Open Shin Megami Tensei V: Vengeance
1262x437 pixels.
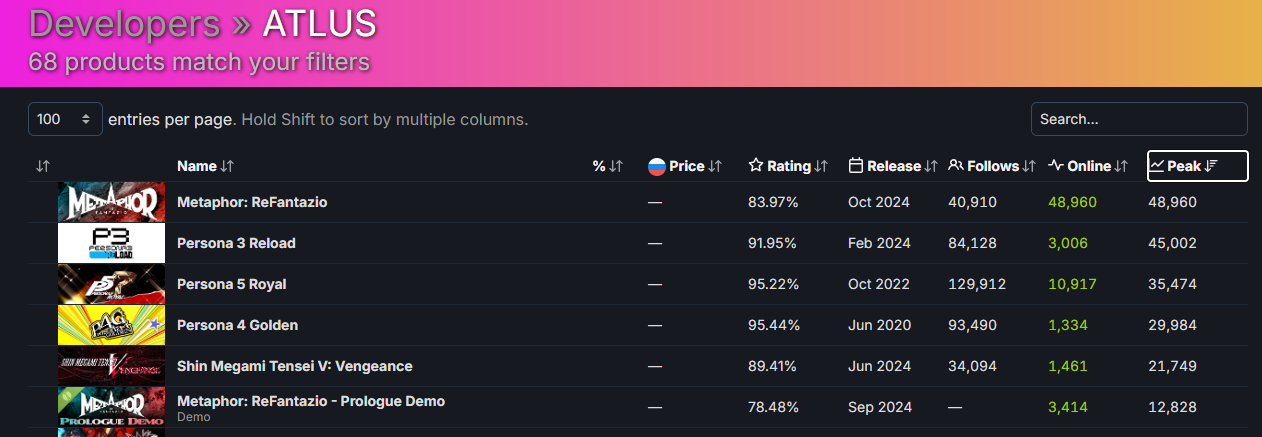(295, 366)
